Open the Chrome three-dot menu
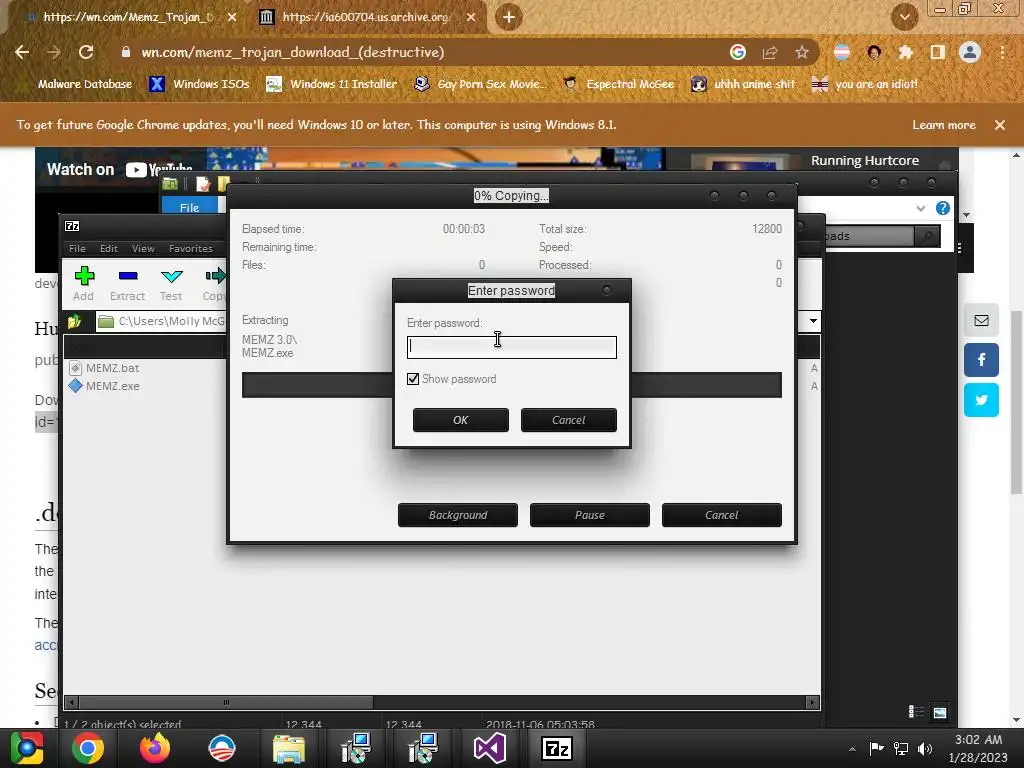 (x=1002, y=52)
